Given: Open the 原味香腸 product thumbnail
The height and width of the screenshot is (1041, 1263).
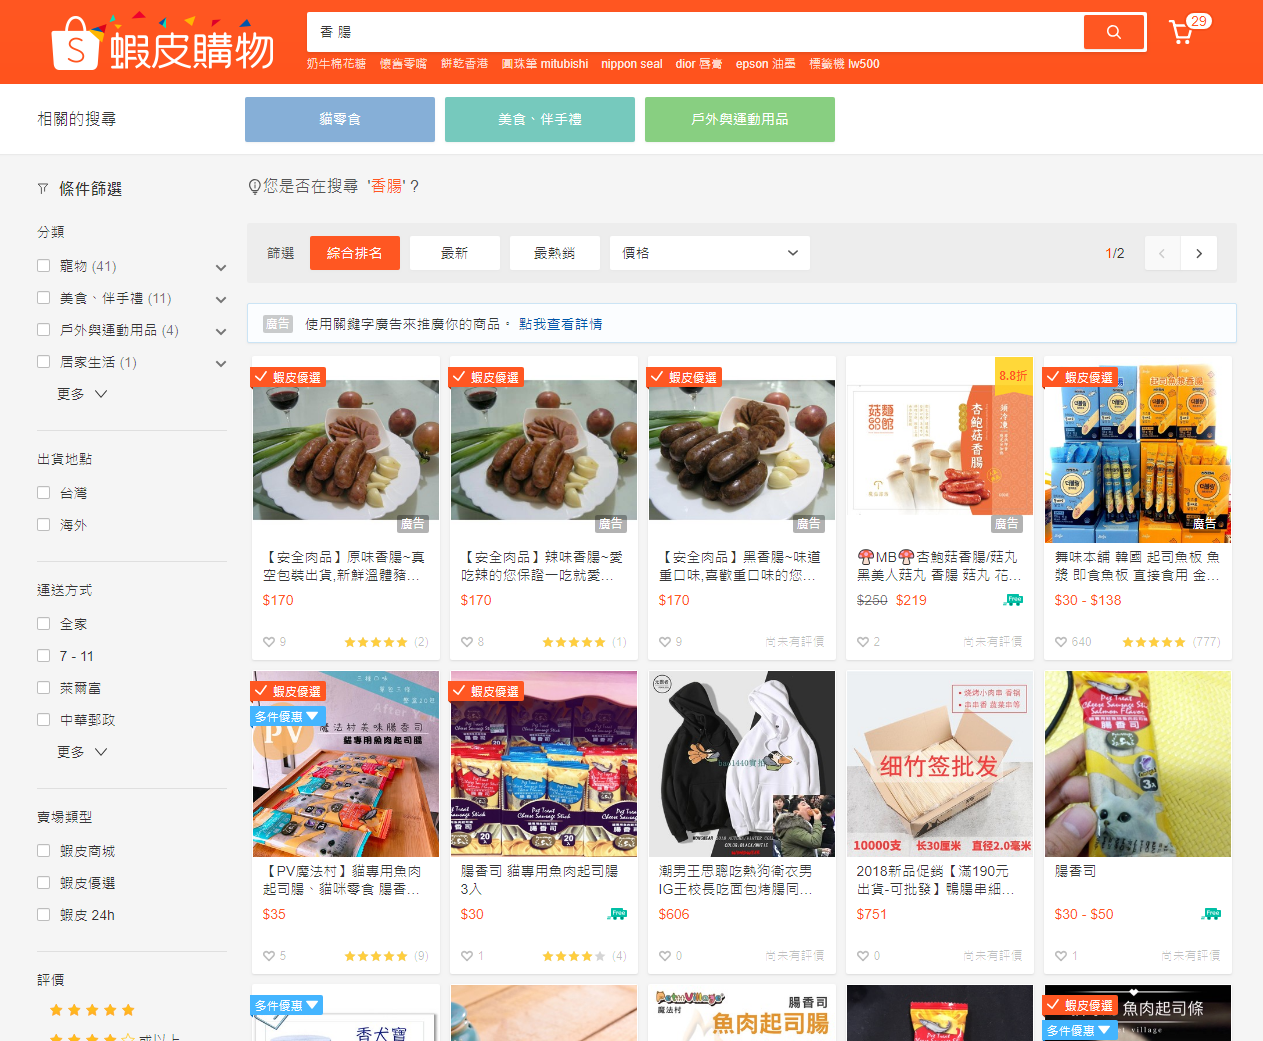Looking at the screenshot, I should click(346, 450).
